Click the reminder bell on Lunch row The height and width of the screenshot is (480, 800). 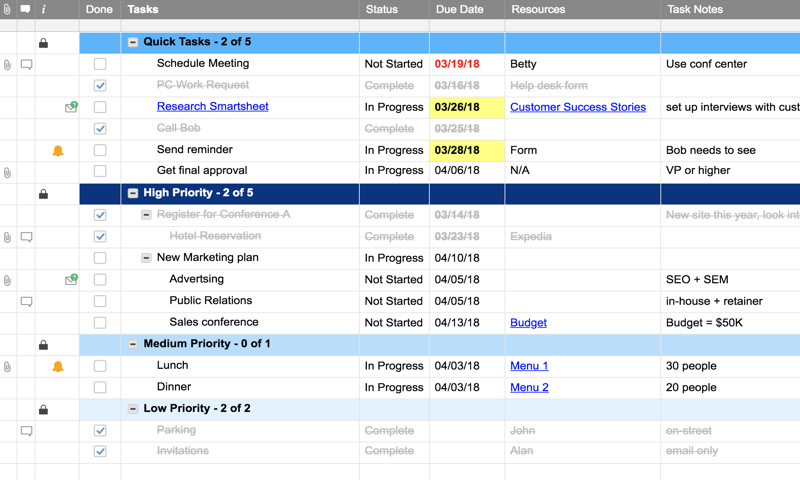(x=58, y=367)
